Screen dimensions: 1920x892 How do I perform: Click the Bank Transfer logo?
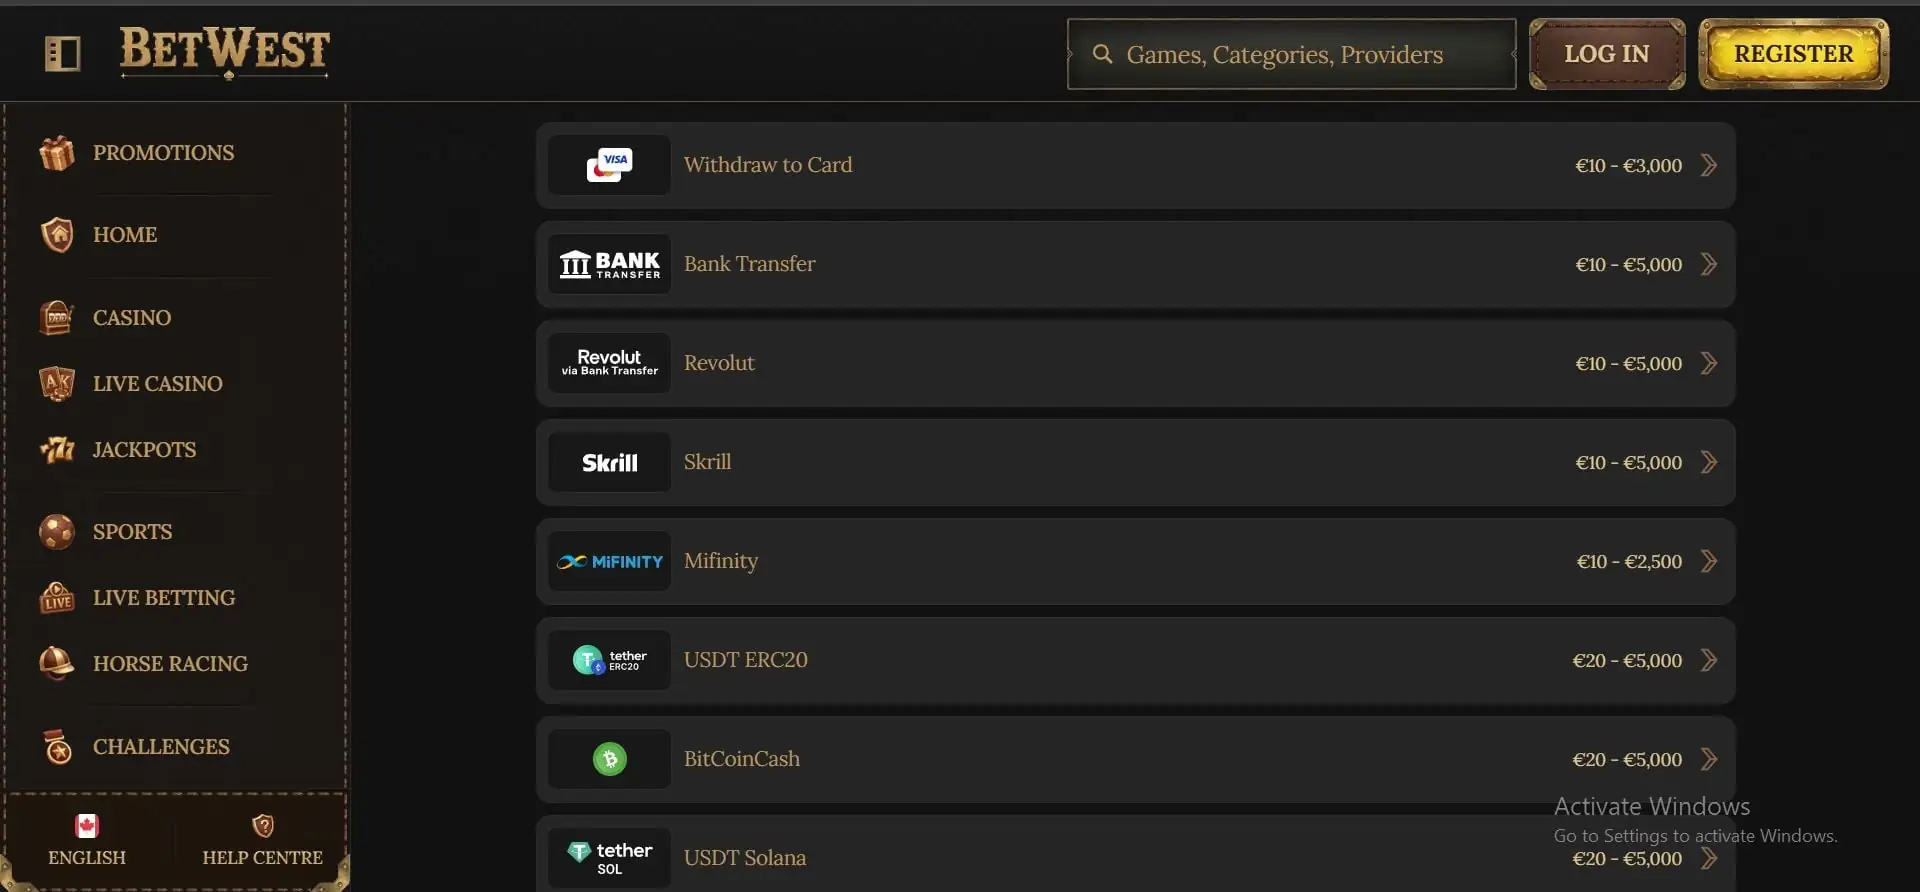609,264
